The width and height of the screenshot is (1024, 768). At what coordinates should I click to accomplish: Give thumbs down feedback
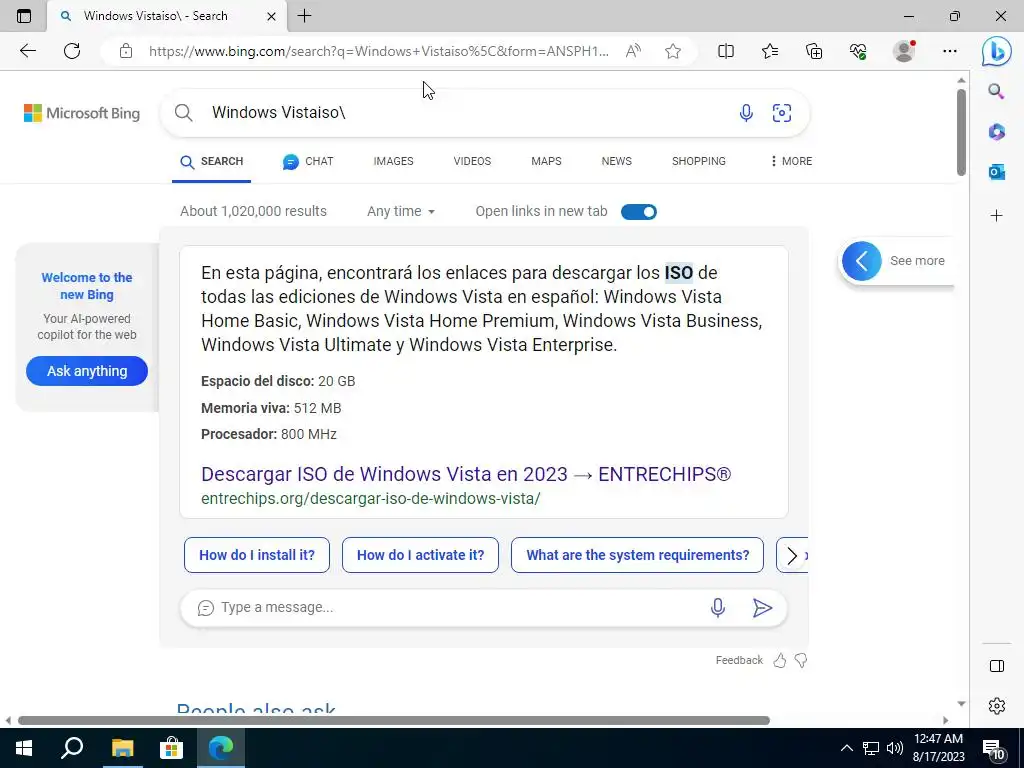coord(801,661)
